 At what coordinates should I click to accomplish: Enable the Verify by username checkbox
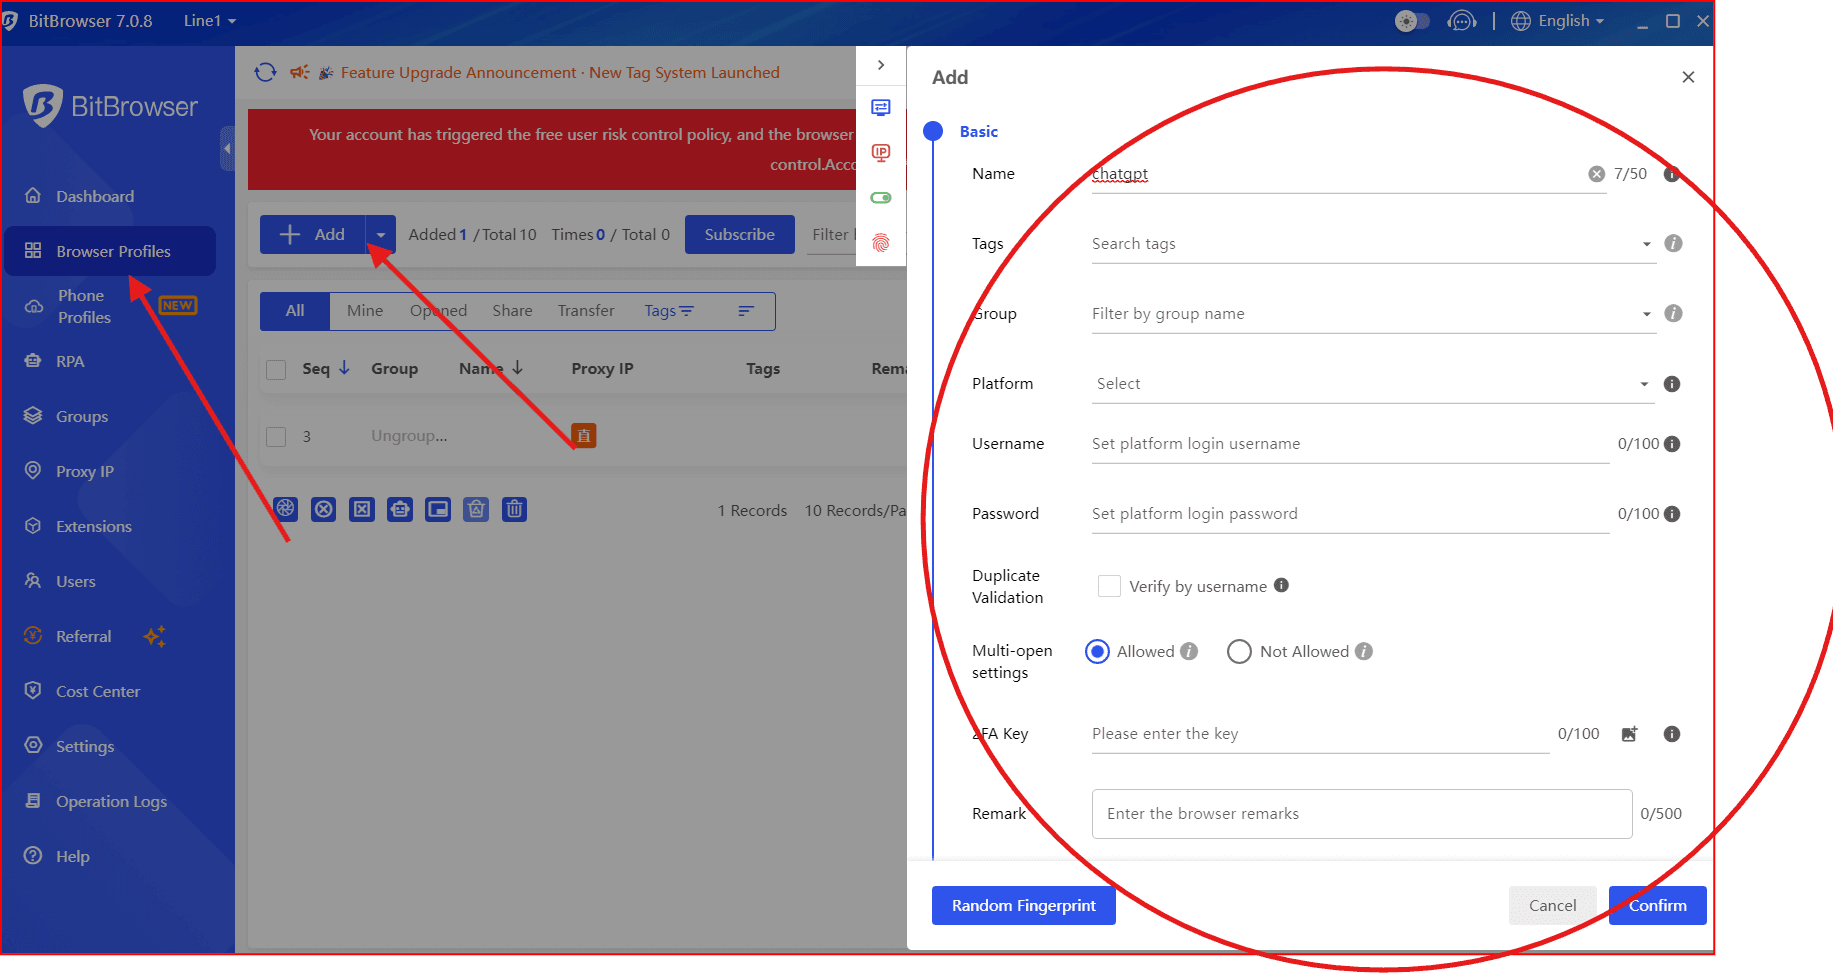(1109, 586)
